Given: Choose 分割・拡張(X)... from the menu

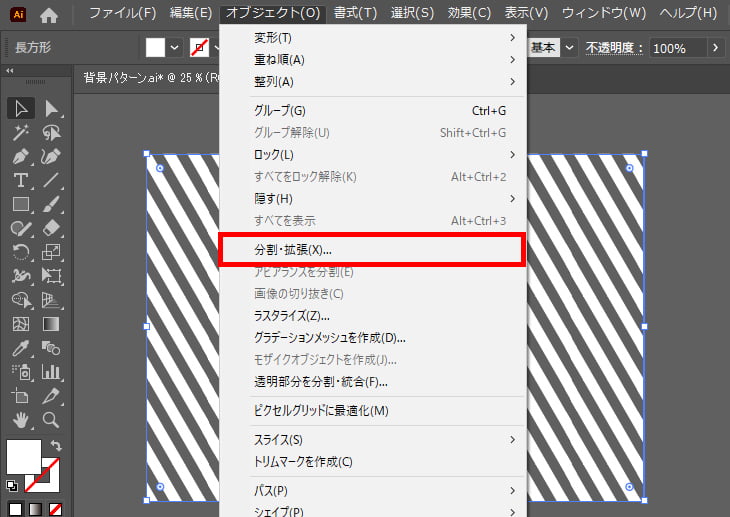Looking at the screenshot, I should pos(372,249).
